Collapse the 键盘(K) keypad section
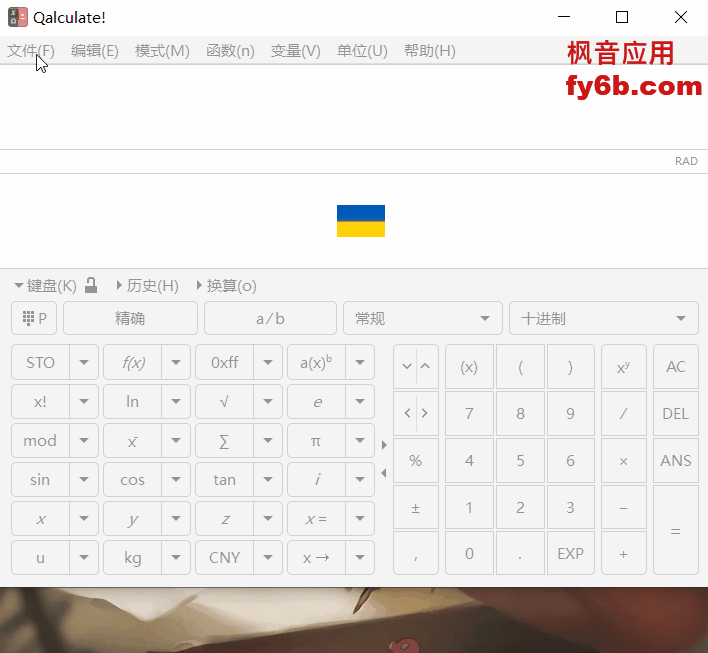This screenshot has height=653, width=708. point(45,285)
